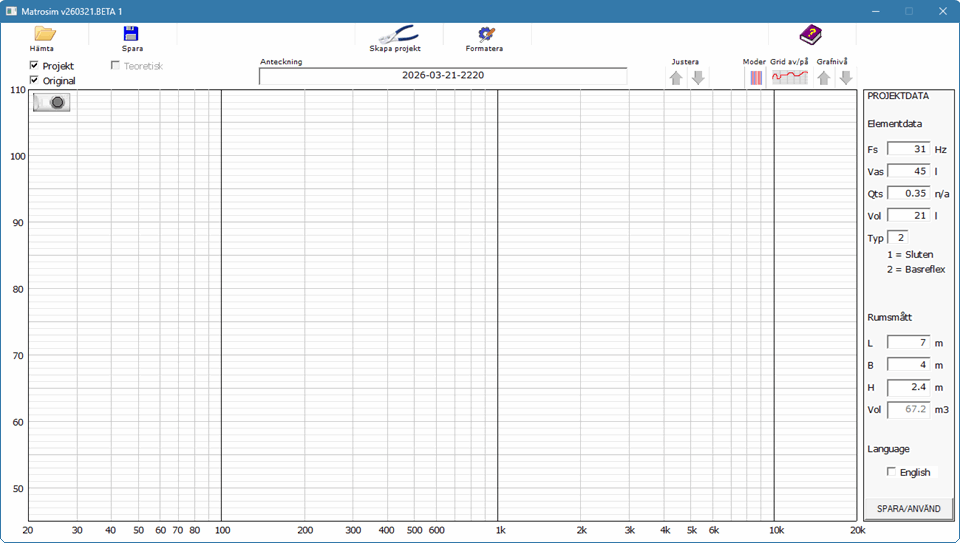Screen dimensions: 960x543
Task: Uncheck the Original checkbox
Action: click(x=34, y=80)
